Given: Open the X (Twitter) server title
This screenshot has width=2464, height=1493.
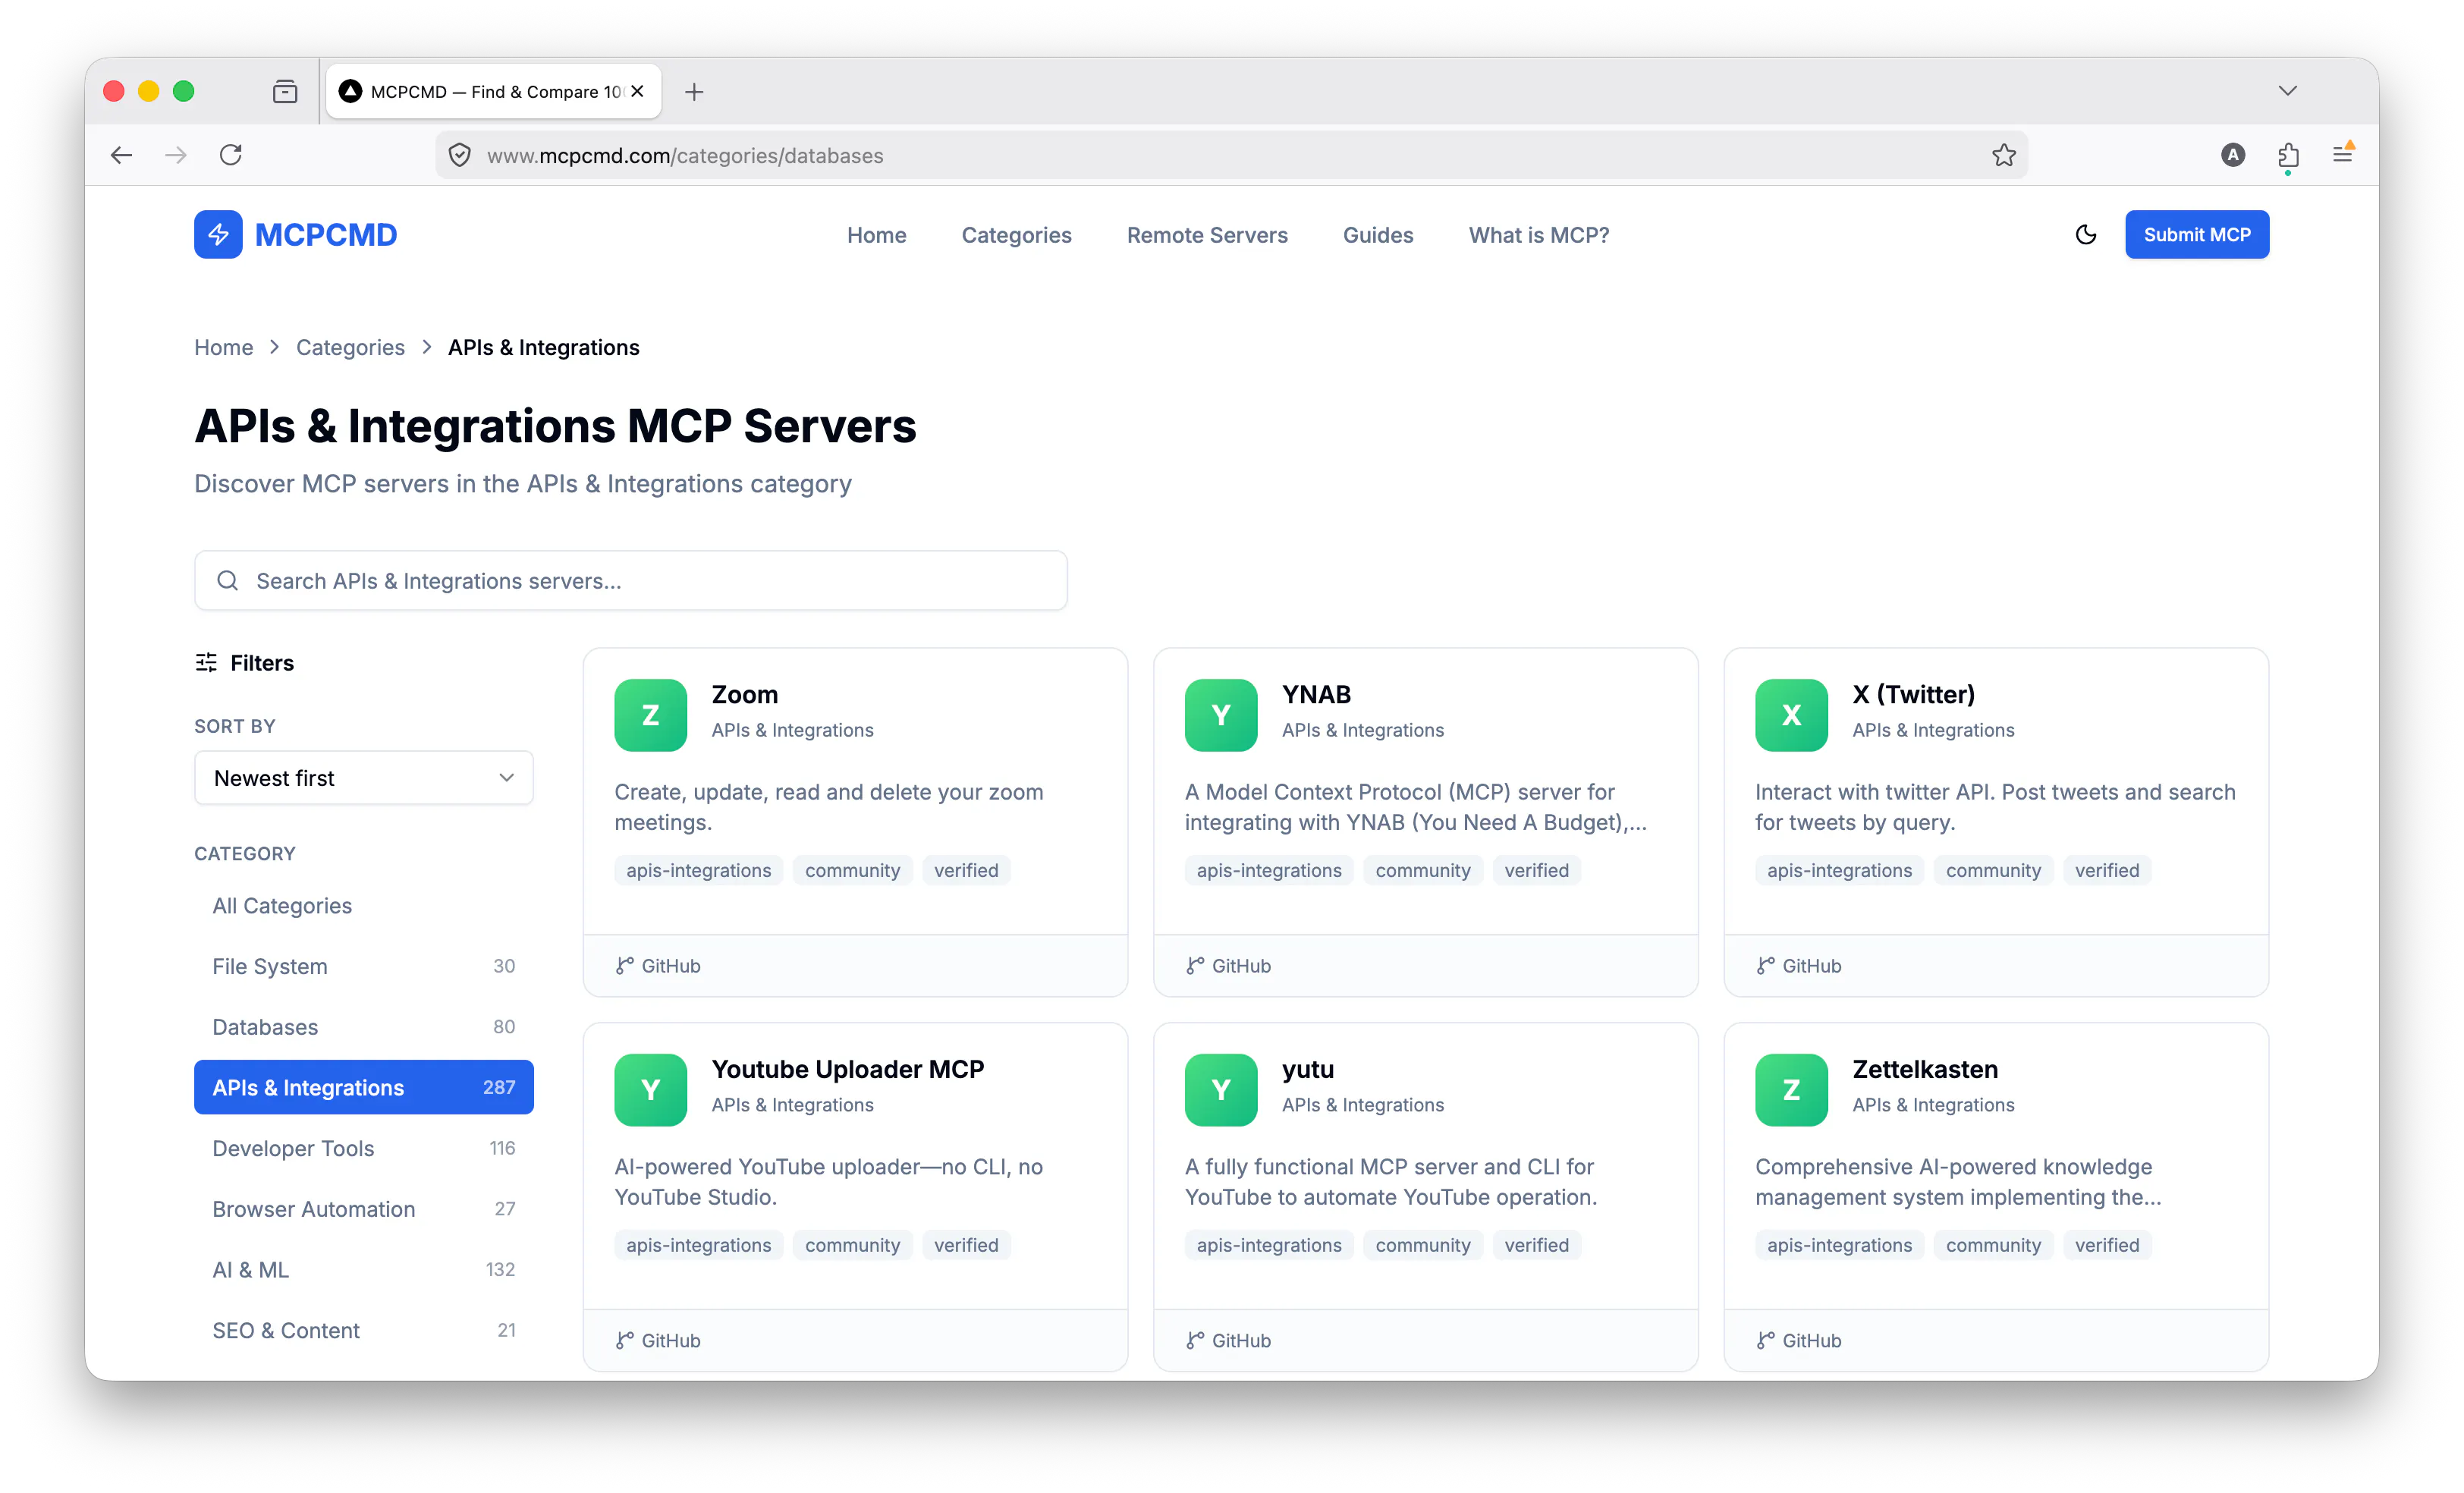Looking at the screenshot, I should pos(1913,694).
